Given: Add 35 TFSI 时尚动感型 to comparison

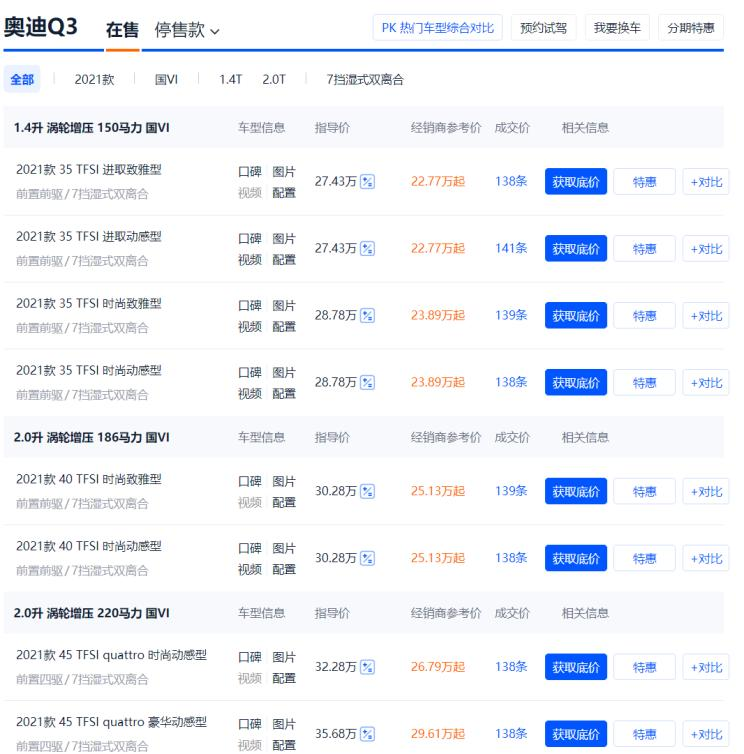Looking at the screenshot, I should 706,383.
